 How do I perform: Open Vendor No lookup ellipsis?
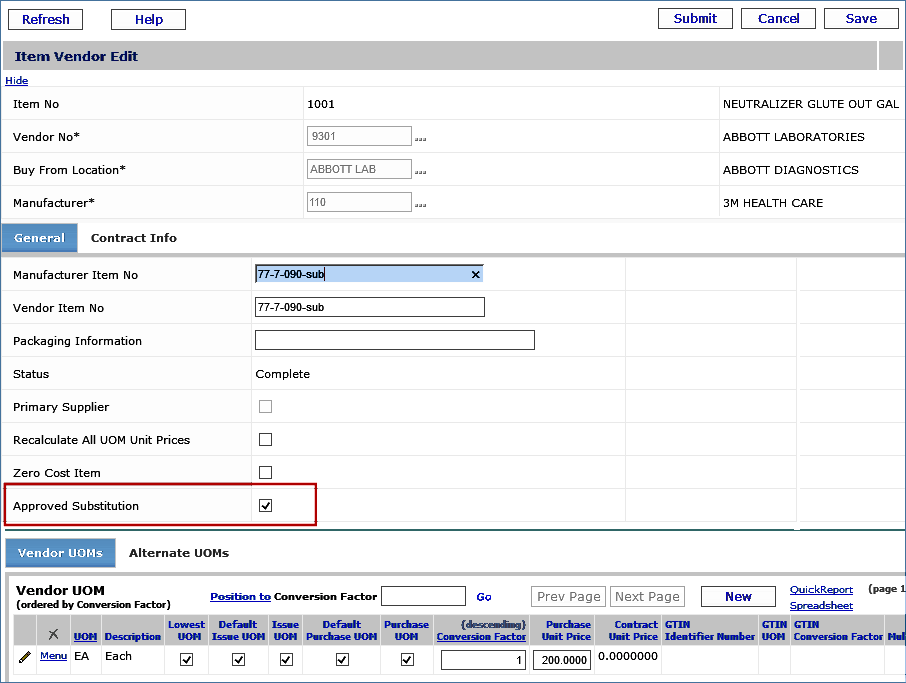420,138
